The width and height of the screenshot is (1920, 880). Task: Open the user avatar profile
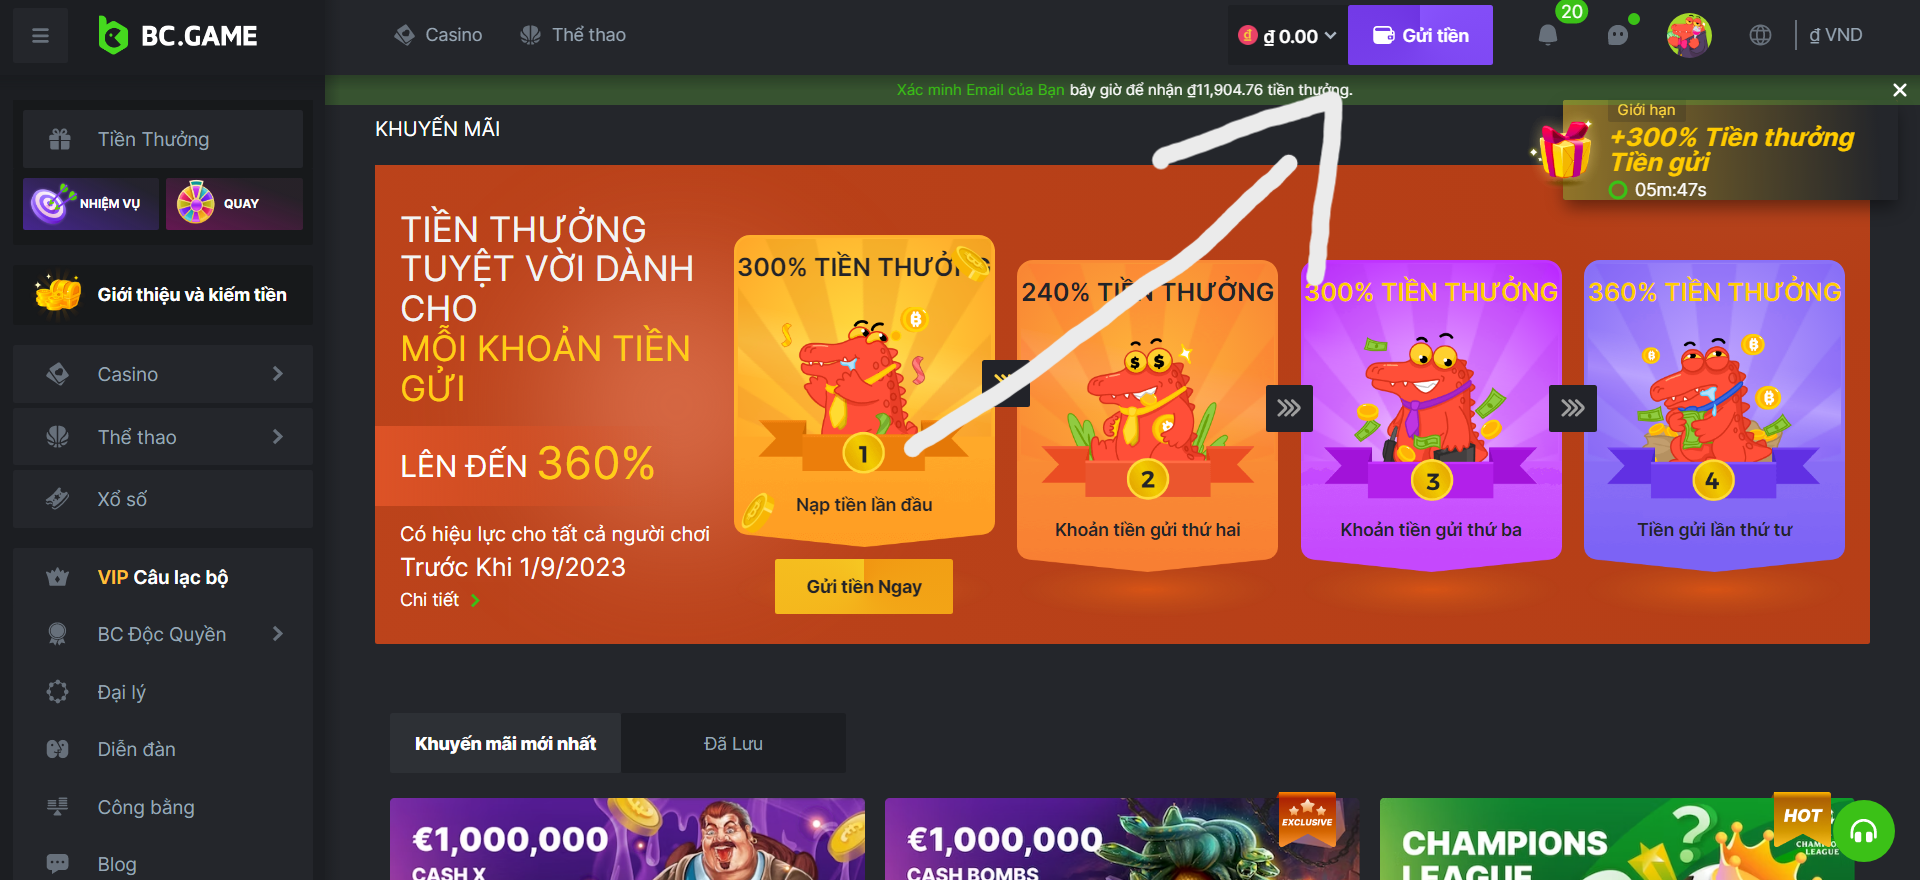coord(1689,35)
